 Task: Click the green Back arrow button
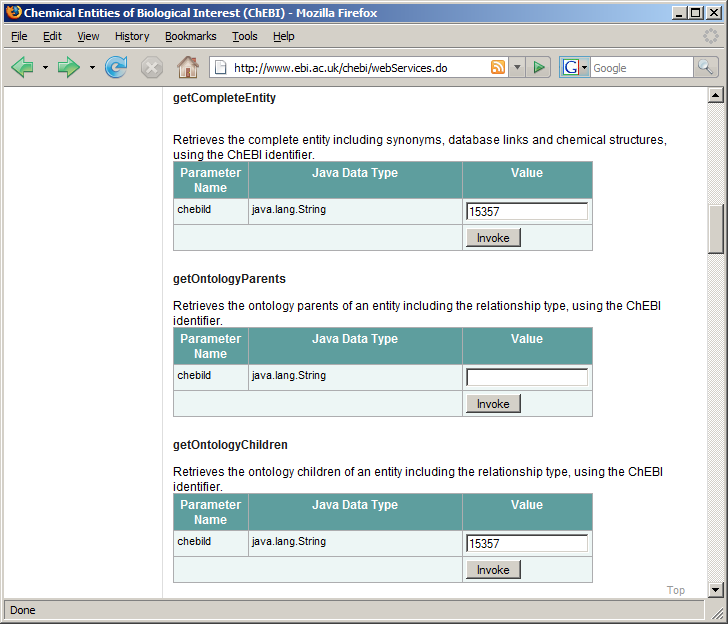coord(22,67)
